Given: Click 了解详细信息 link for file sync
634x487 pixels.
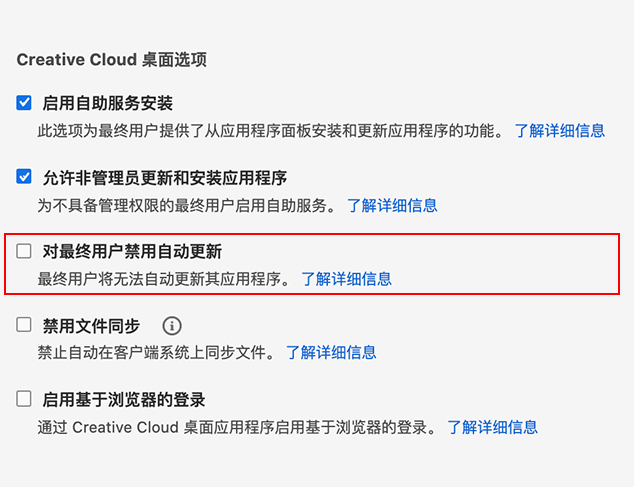Looking at the screenshot, I should click(x=331, y=352).
